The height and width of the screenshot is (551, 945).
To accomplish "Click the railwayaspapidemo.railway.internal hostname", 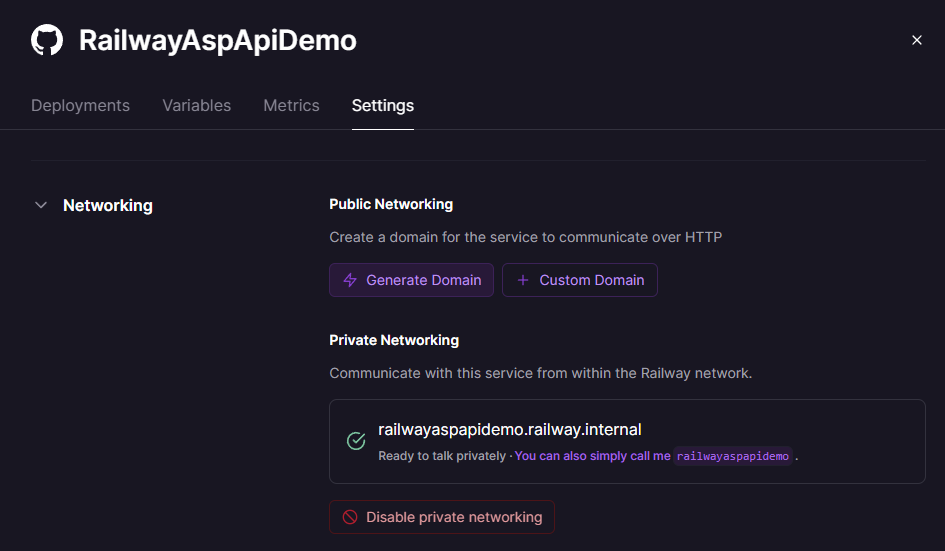I will tap(509, 429).
